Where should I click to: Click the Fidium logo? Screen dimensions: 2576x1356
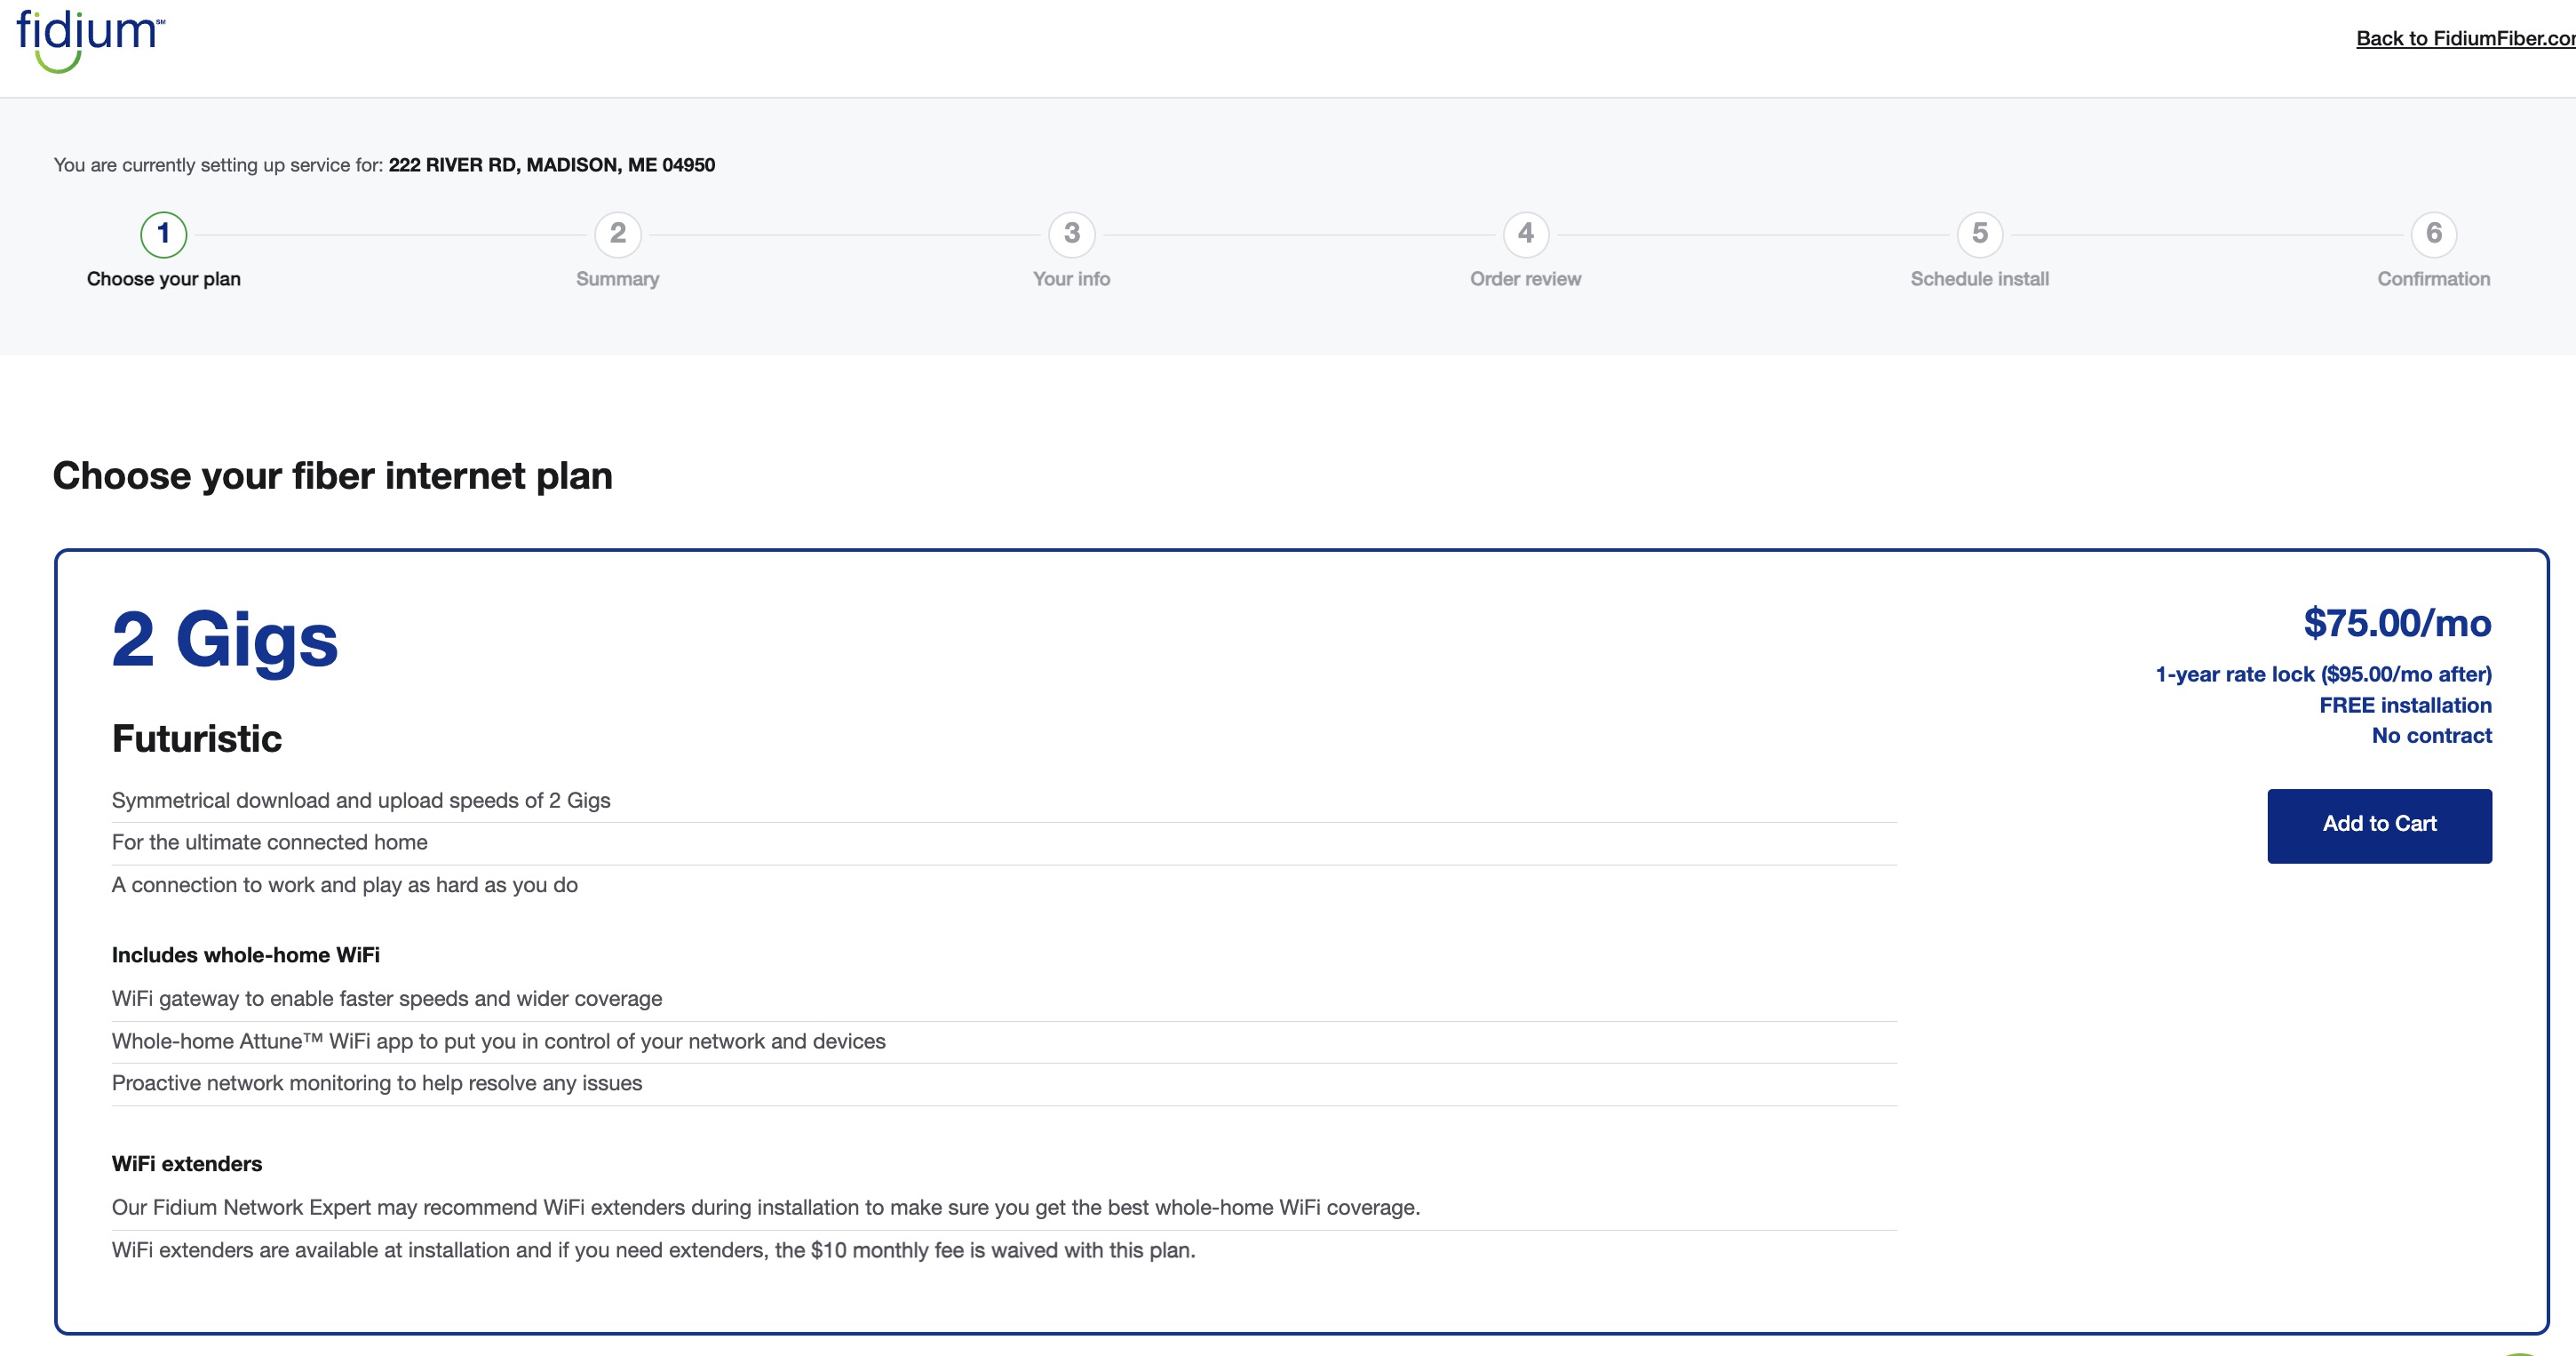[90, 40]
